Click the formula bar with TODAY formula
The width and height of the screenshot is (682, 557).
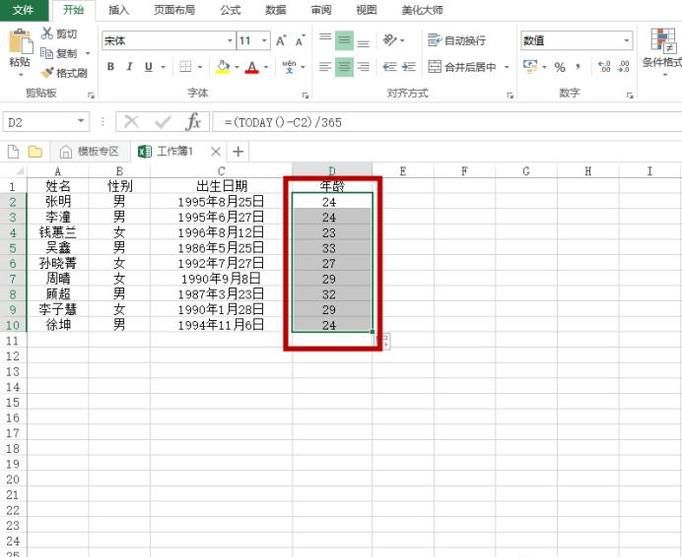(447, 122)
